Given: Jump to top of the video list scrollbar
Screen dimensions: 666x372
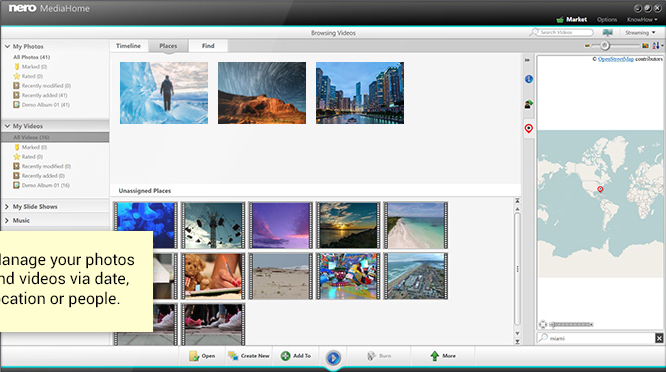Looking at the screenshot, I should coord(517,200).
